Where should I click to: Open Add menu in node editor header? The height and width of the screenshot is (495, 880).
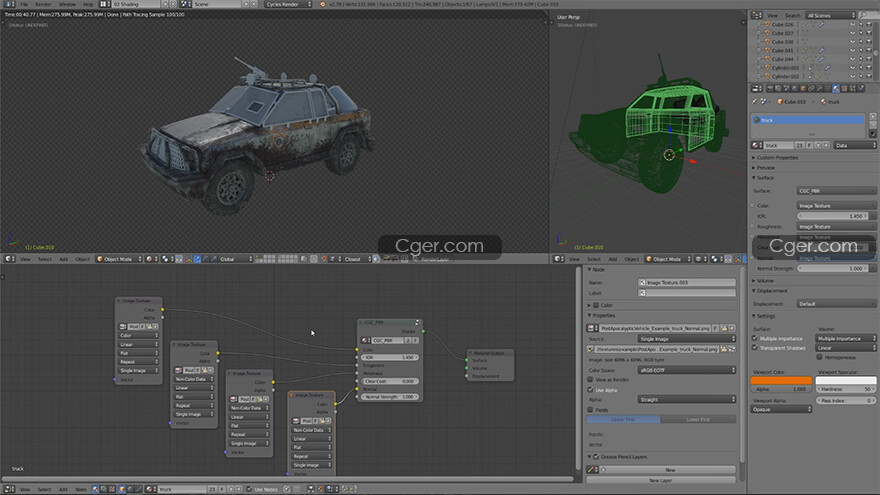[x=63, y=489]
